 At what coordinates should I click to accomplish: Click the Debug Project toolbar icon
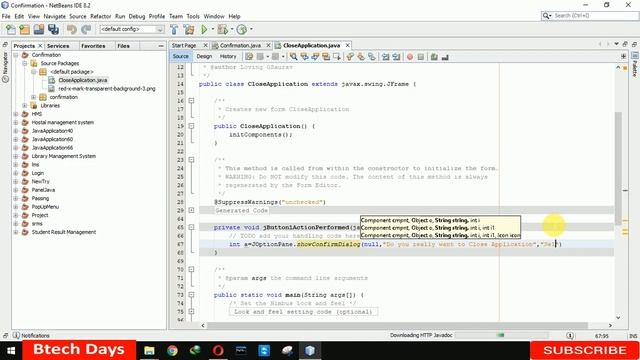point(222,29)
